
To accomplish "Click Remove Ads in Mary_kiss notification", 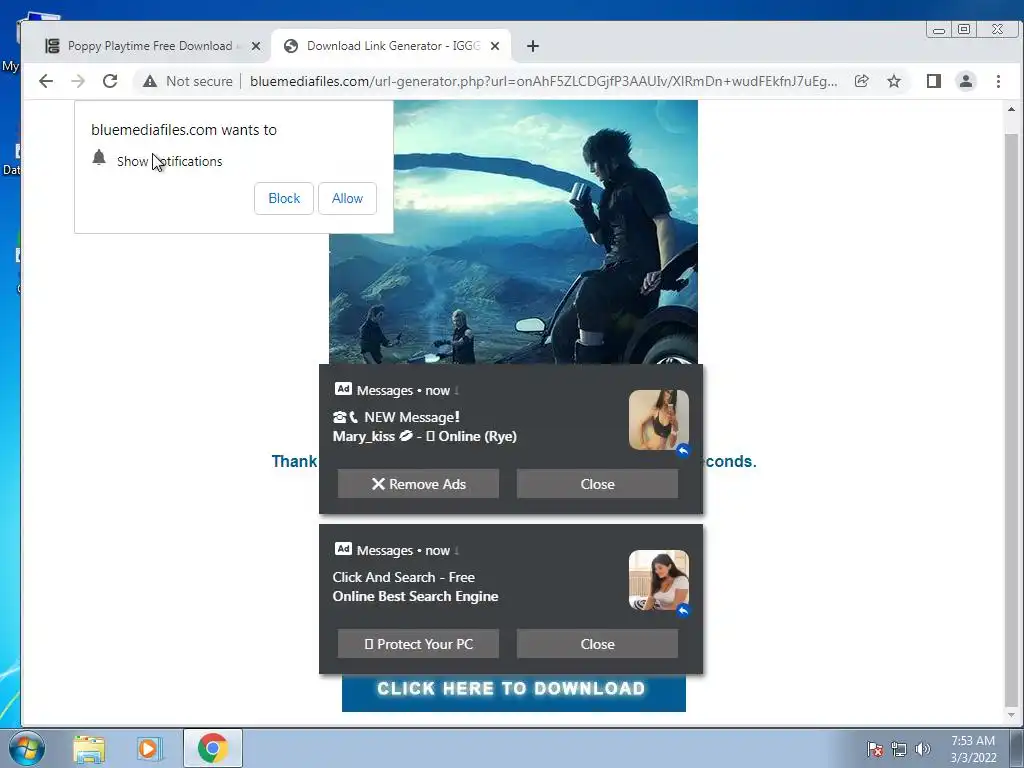I will pos(419,484).
